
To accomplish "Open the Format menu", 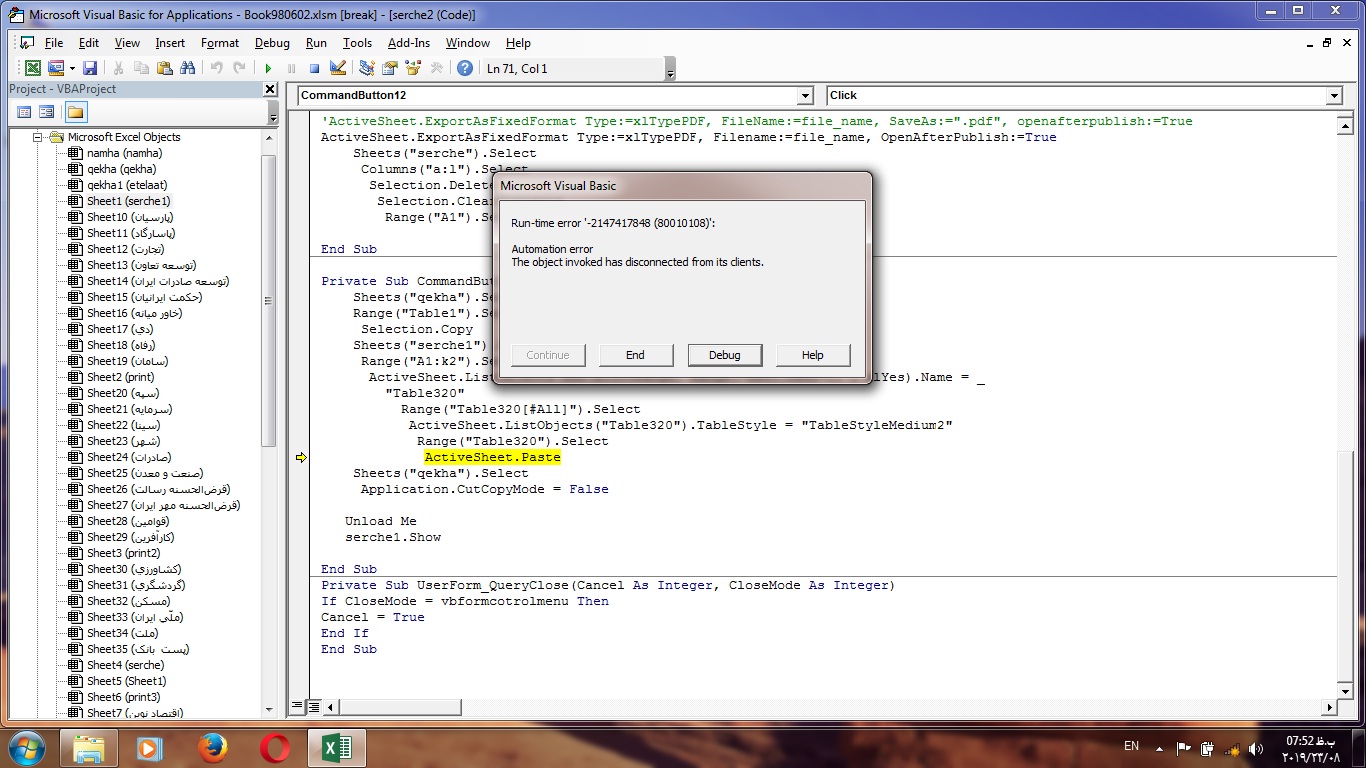I will point(220,43).
